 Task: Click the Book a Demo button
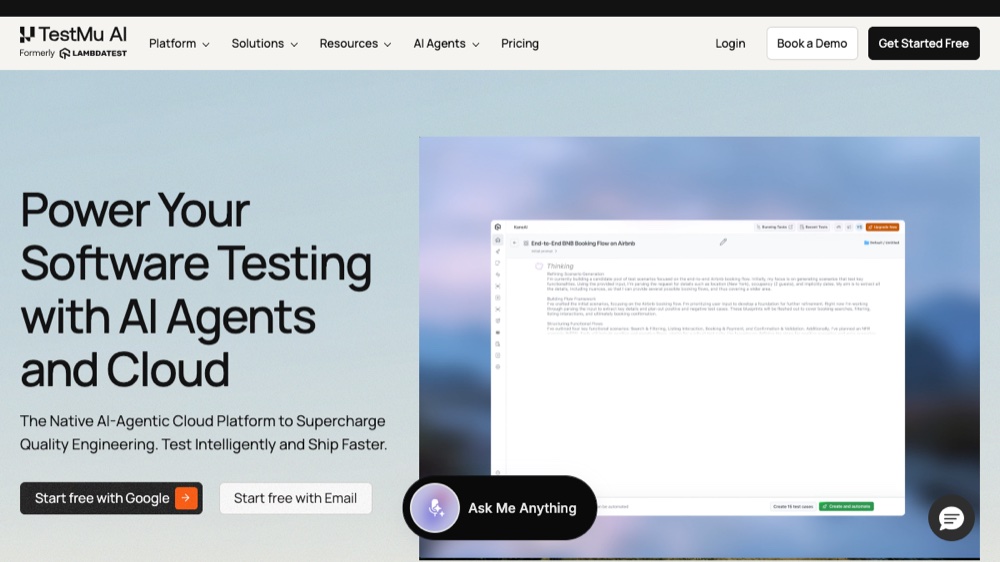(x=812, y=43)
